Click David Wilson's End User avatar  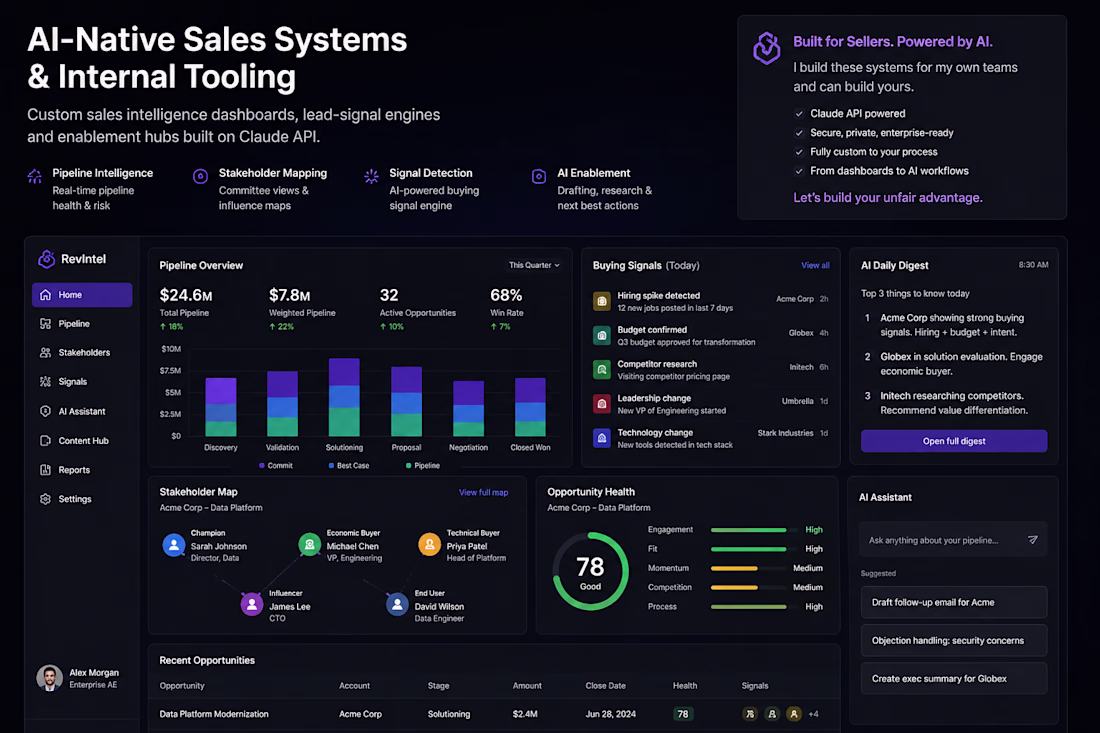pos(397,604)
